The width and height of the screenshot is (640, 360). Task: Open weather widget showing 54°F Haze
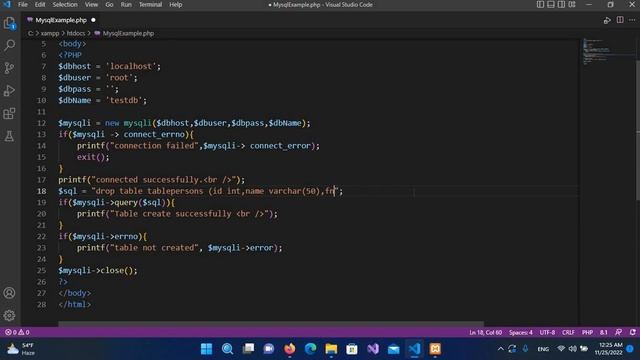21,349
